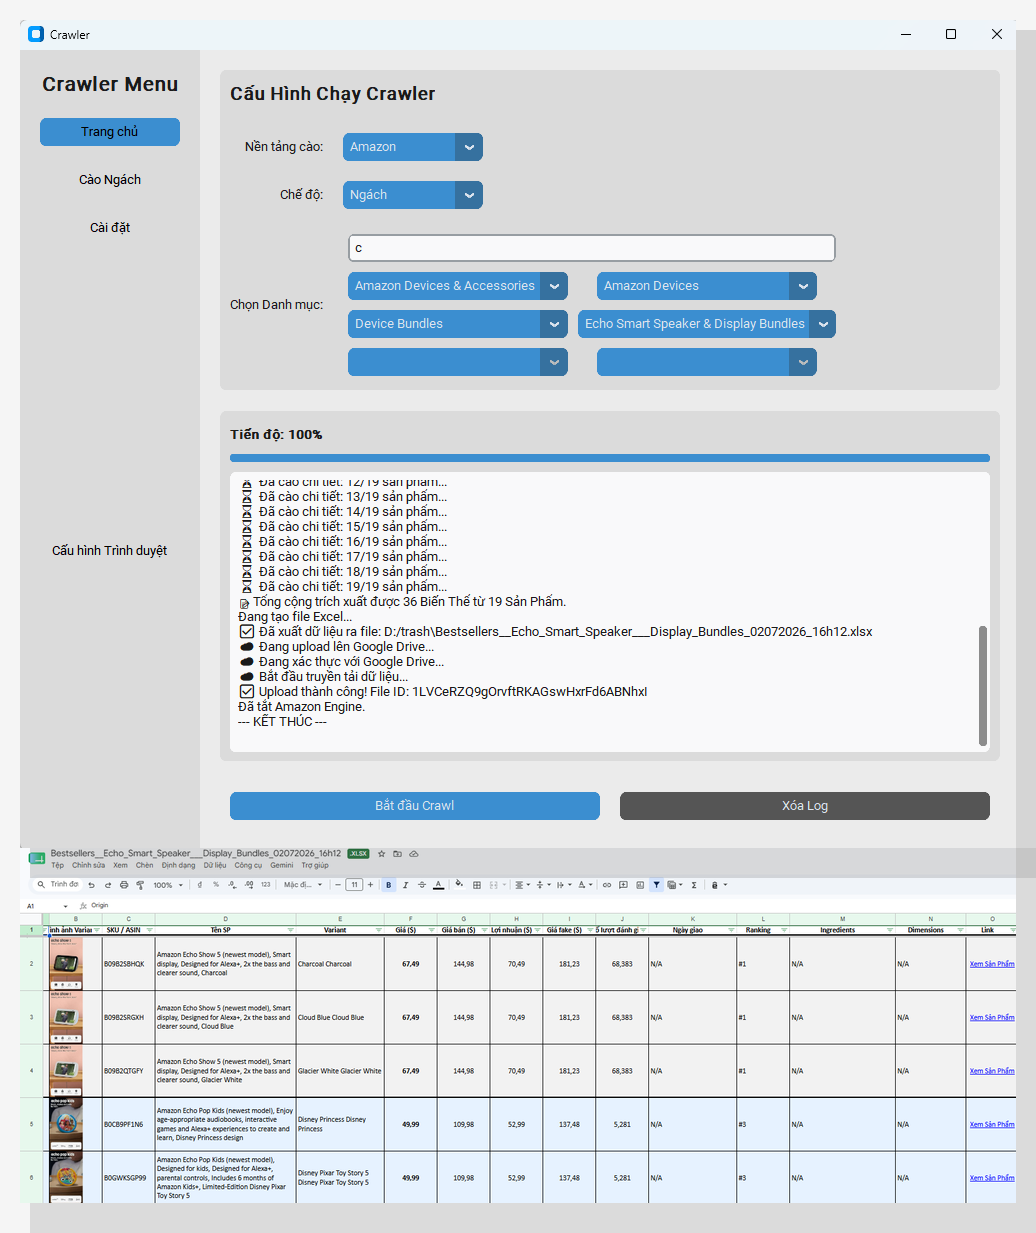The height and width of the screenshot is (1233, 1036).
Task: Open the more number formats 123 button
Action: point(265,885)
